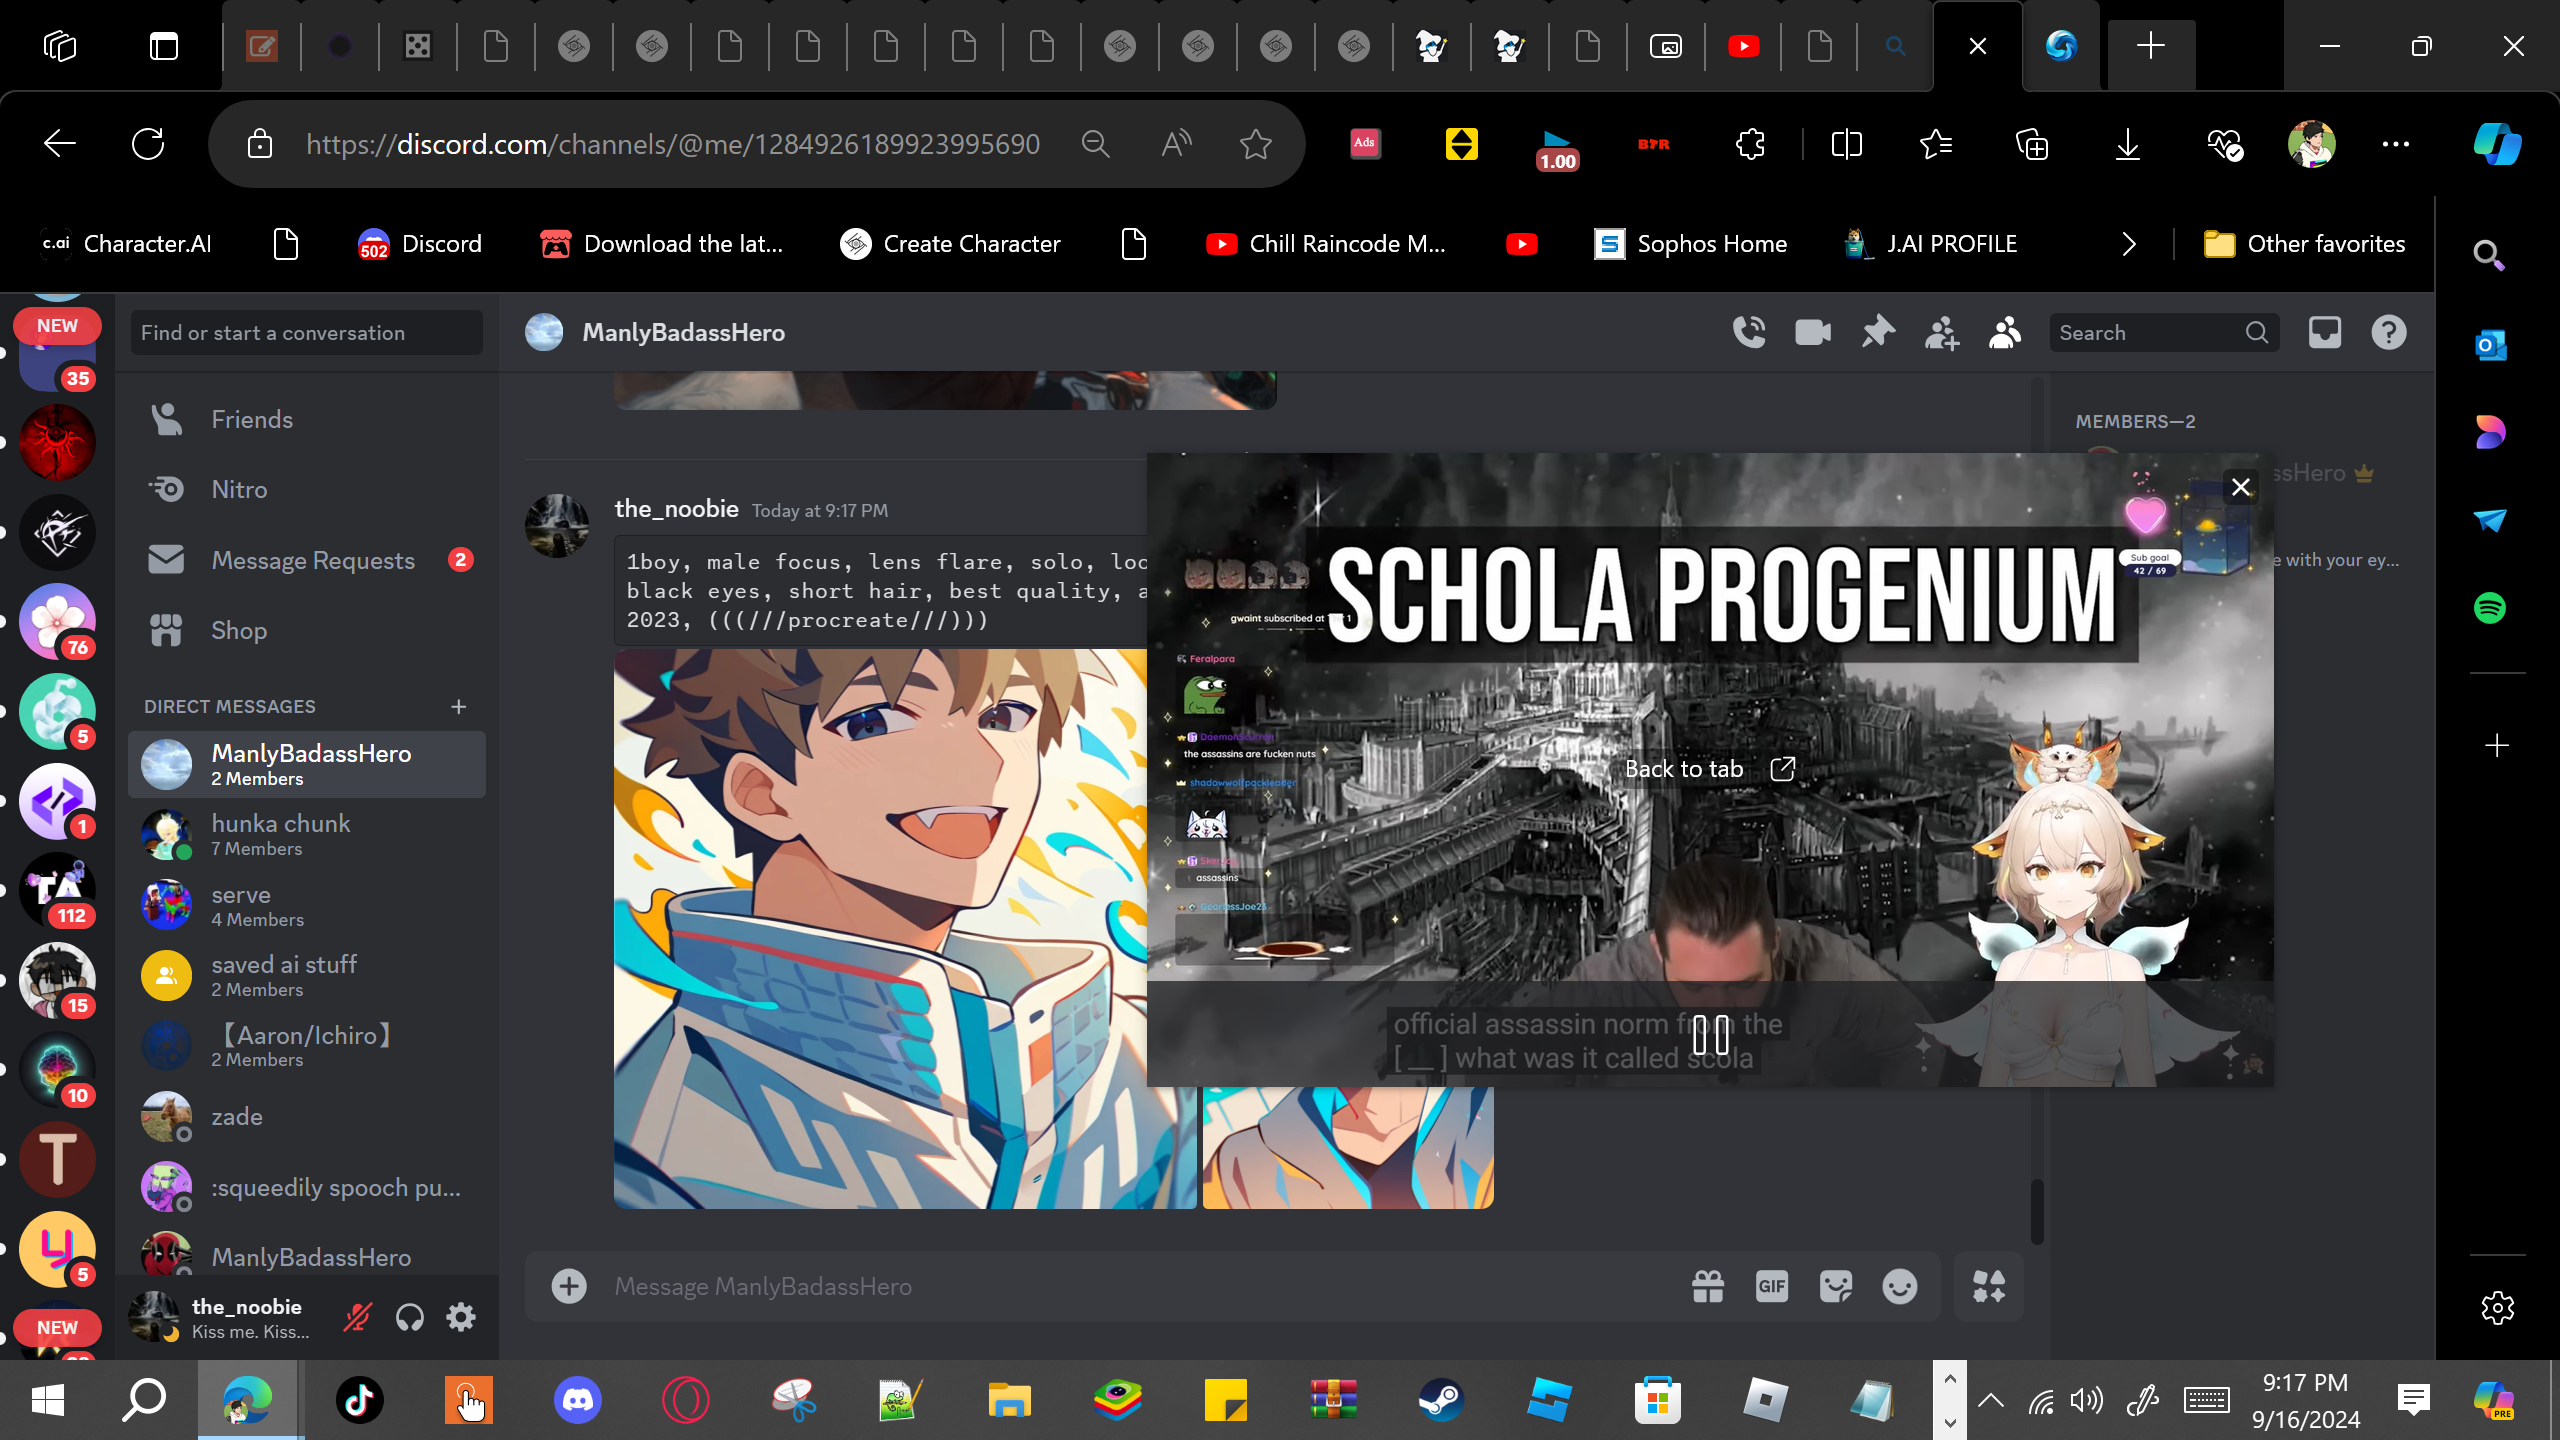The image size is (2560, 1440).
Task: Open Sophos Home bookmark
Action: click(1690, 244)
